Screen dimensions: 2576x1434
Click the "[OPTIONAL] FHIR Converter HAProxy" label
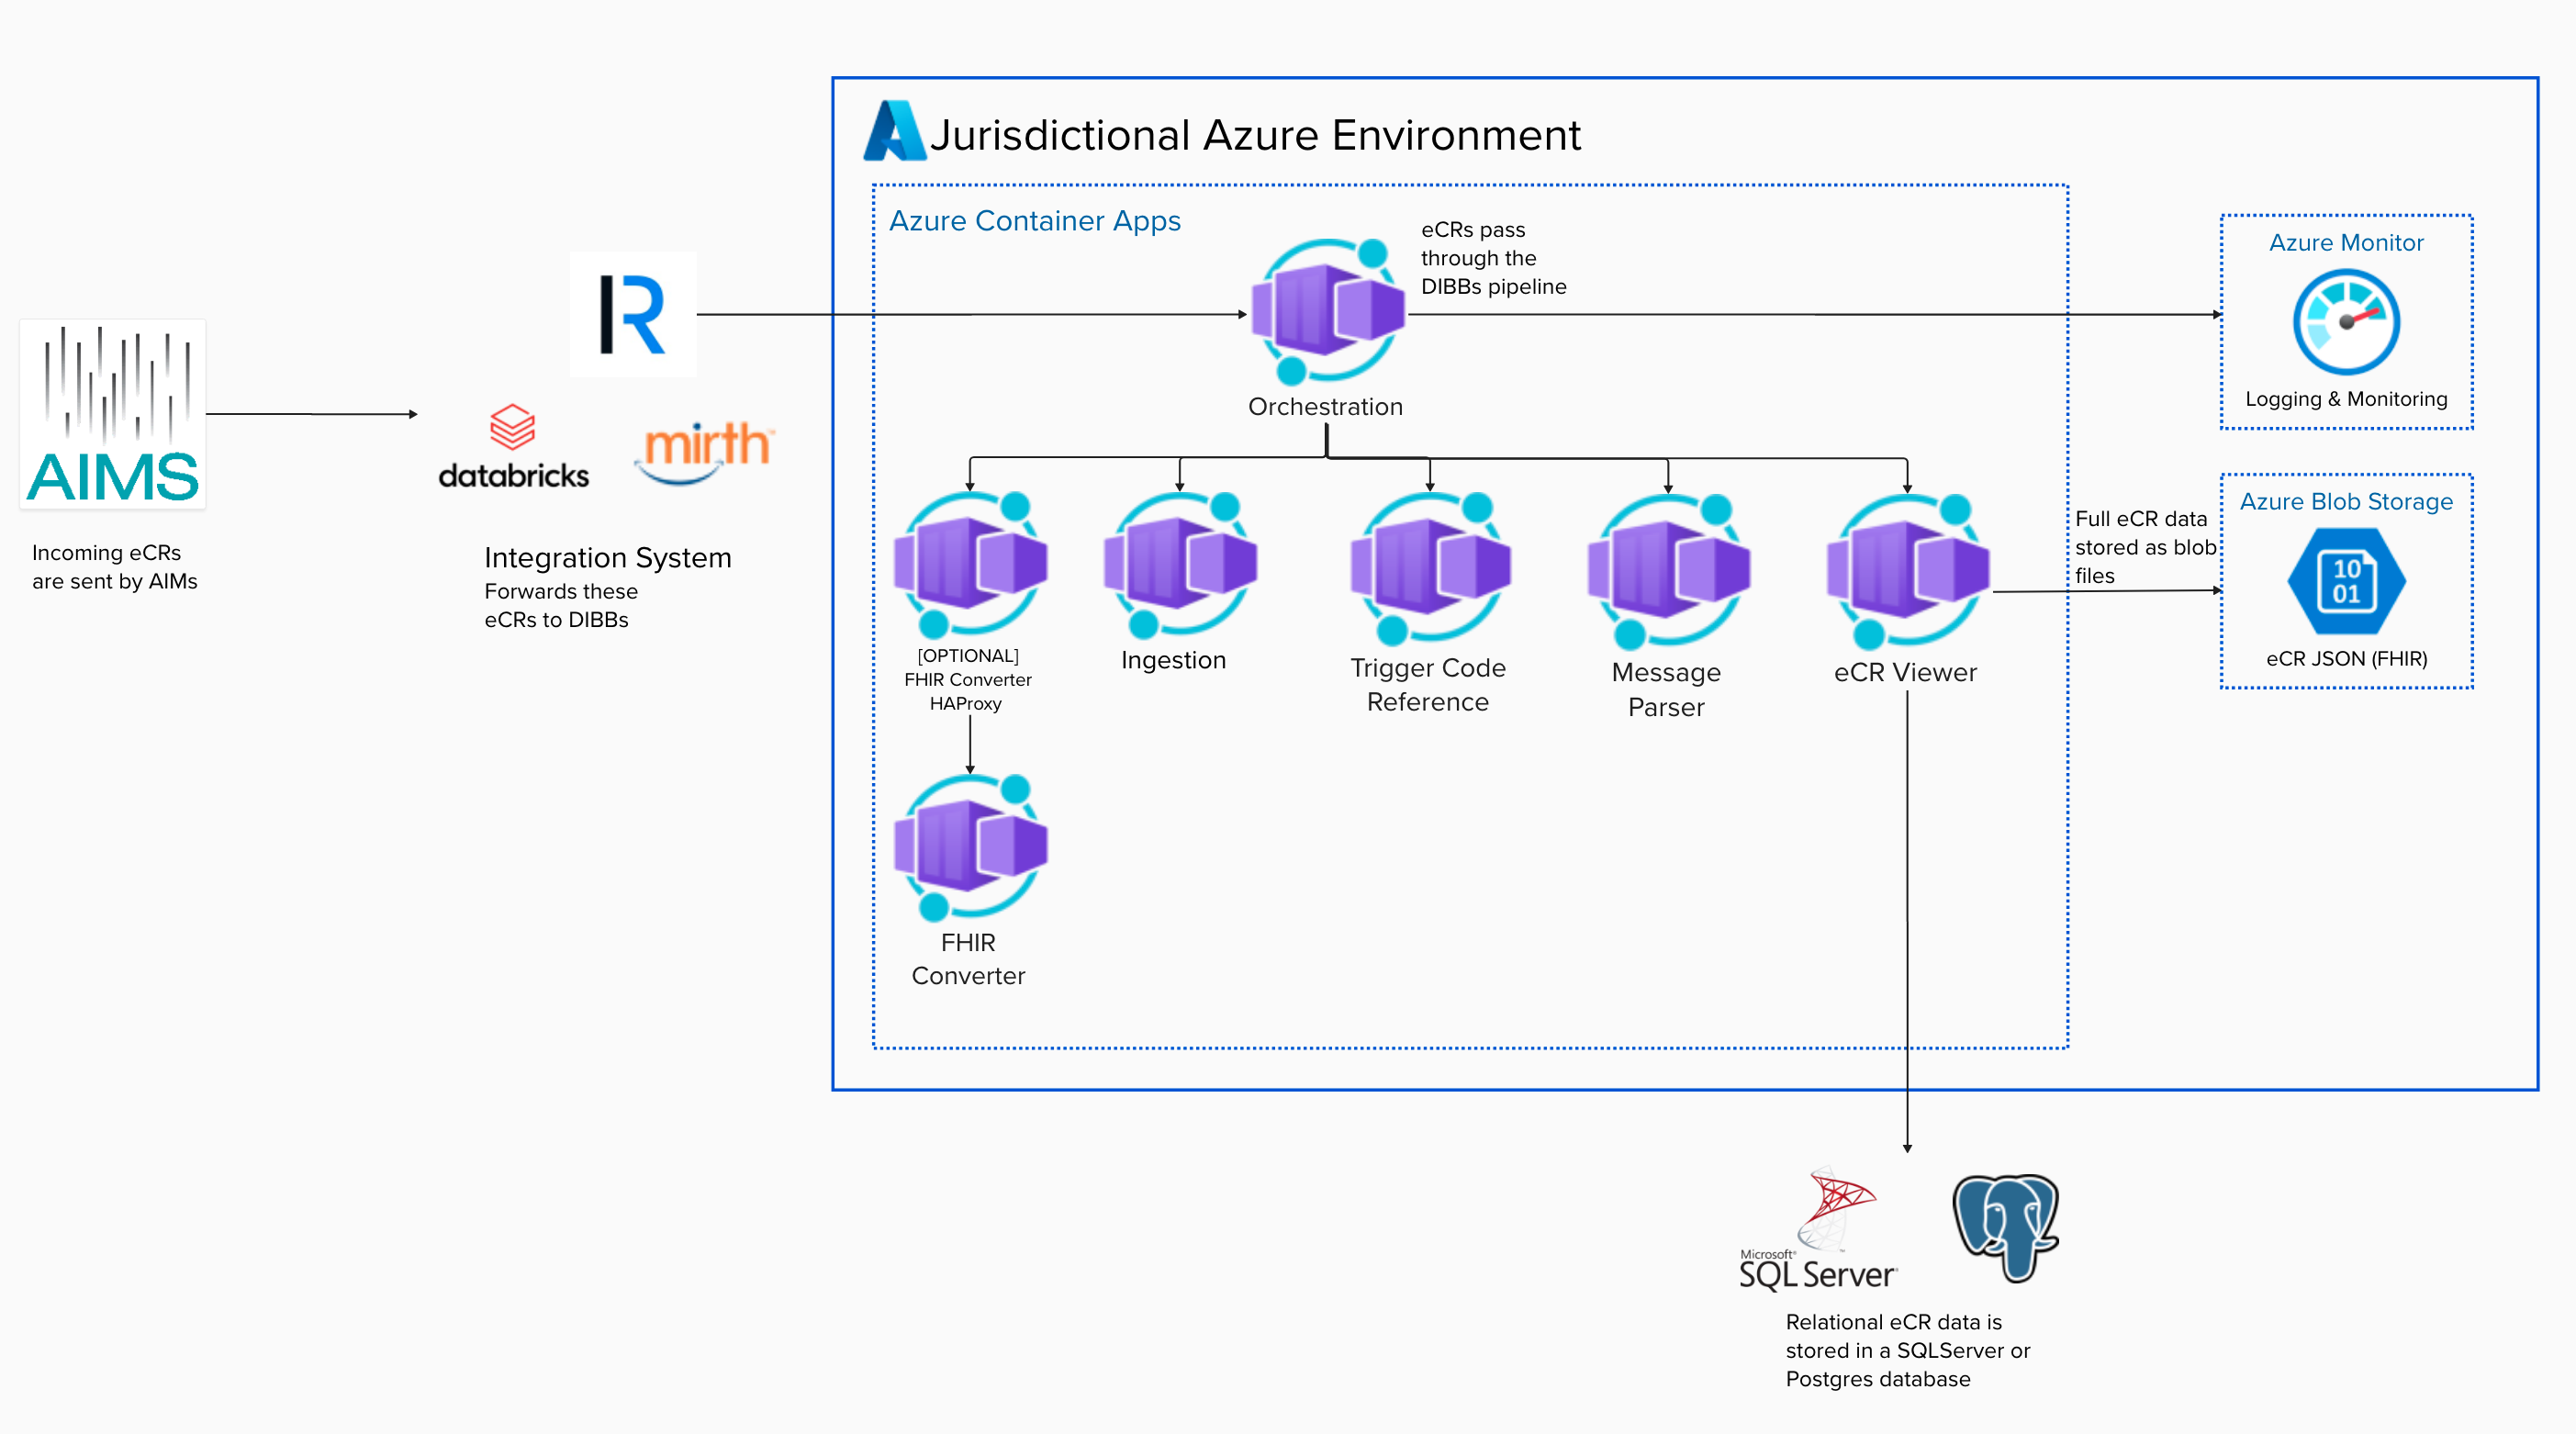(x=967, y=679)
